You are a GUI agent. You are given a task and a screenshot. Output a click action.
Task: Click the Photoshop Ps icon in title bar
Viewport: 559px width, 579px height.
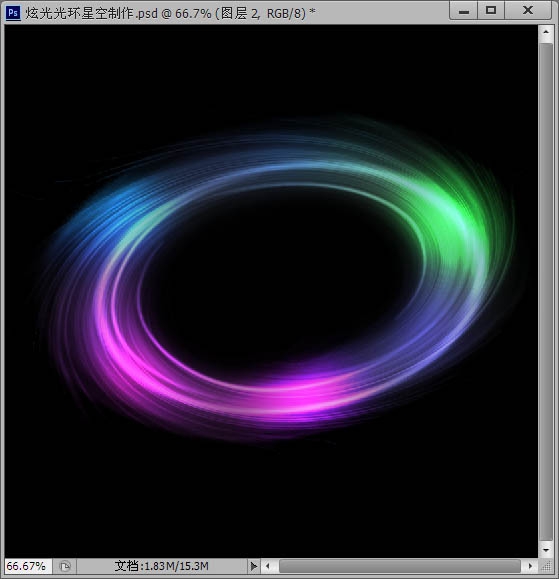click(x=13, y=13)
